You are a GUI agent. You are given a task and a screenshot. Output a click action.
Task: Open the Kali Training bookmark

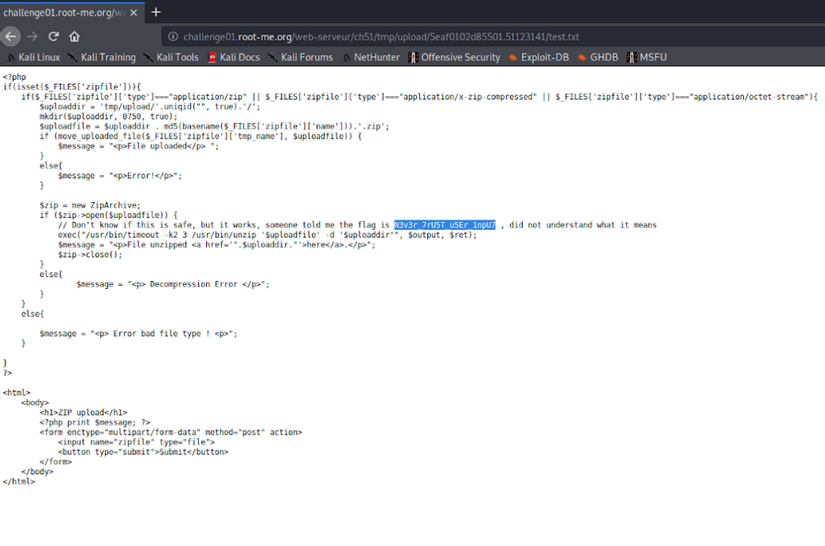tap(102, 57)
